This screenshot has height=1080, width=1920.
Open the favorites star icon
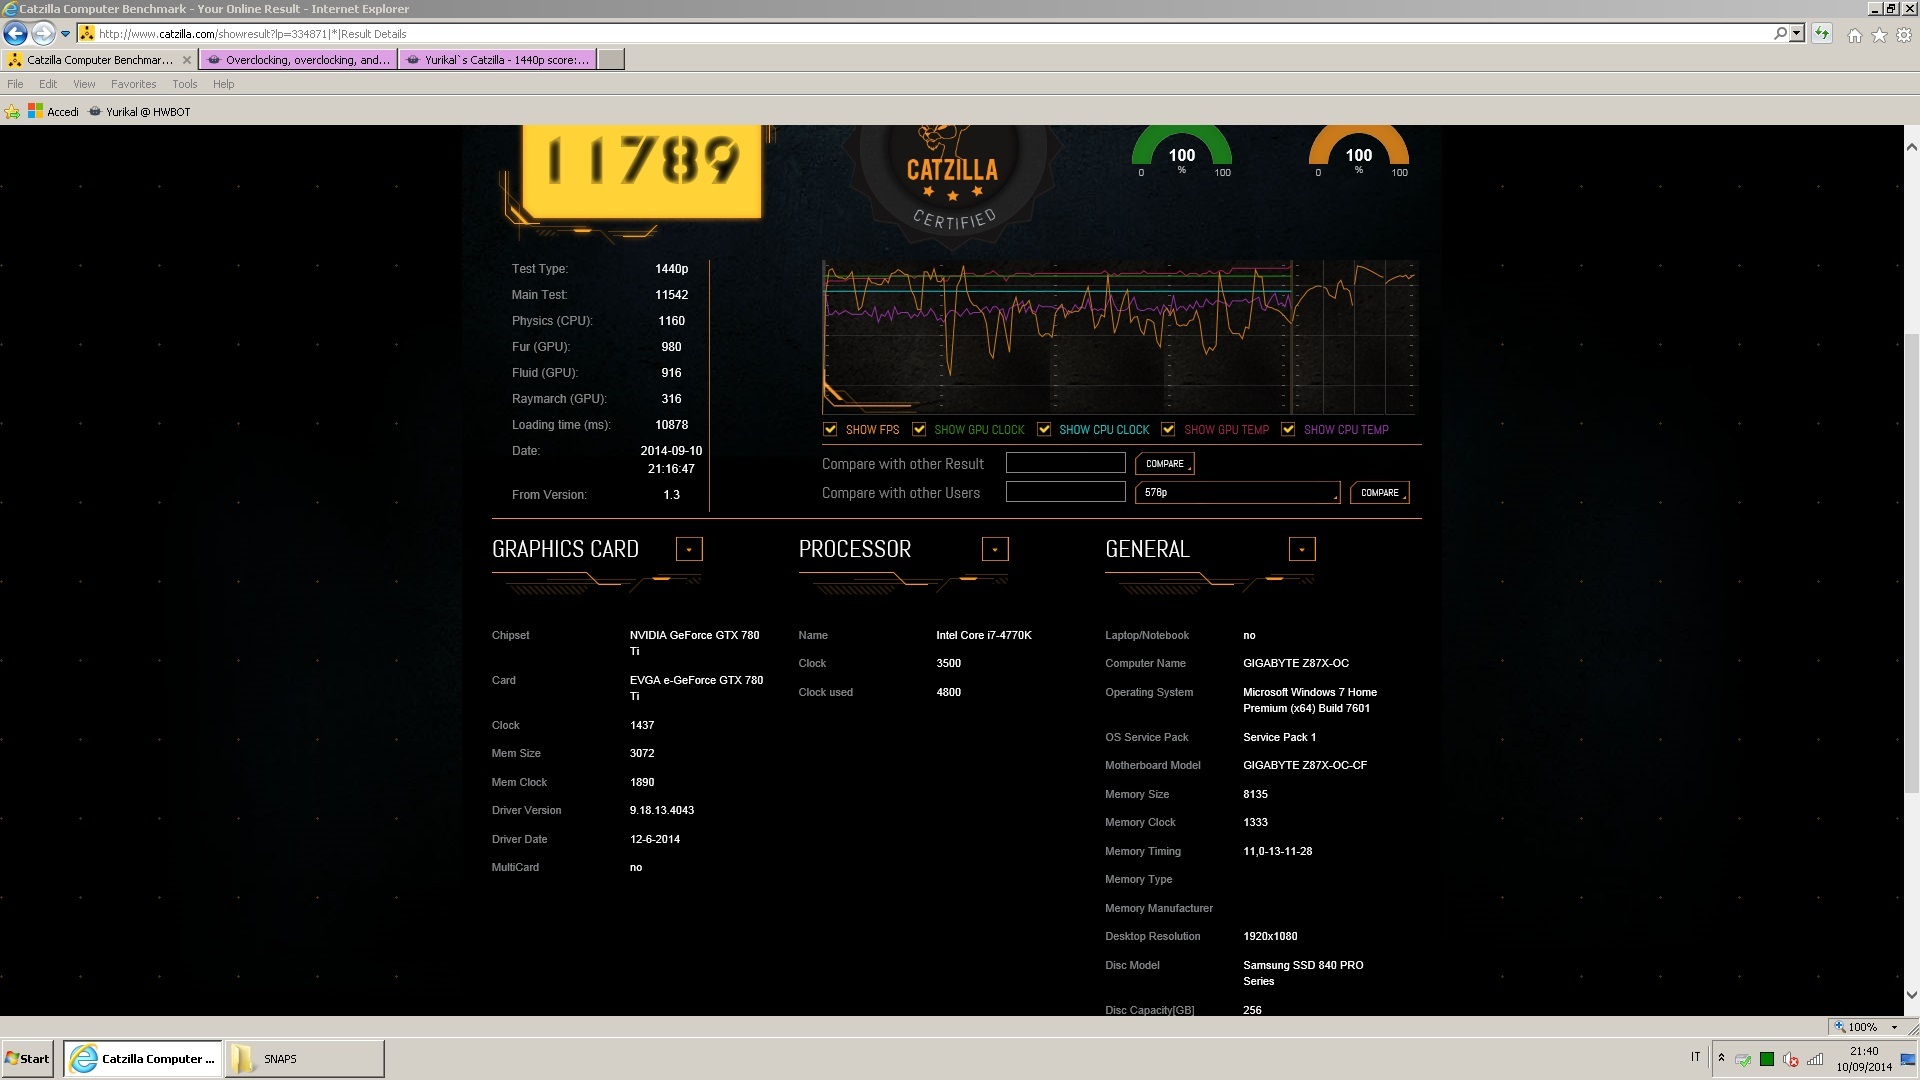[x=1880, y=35]
